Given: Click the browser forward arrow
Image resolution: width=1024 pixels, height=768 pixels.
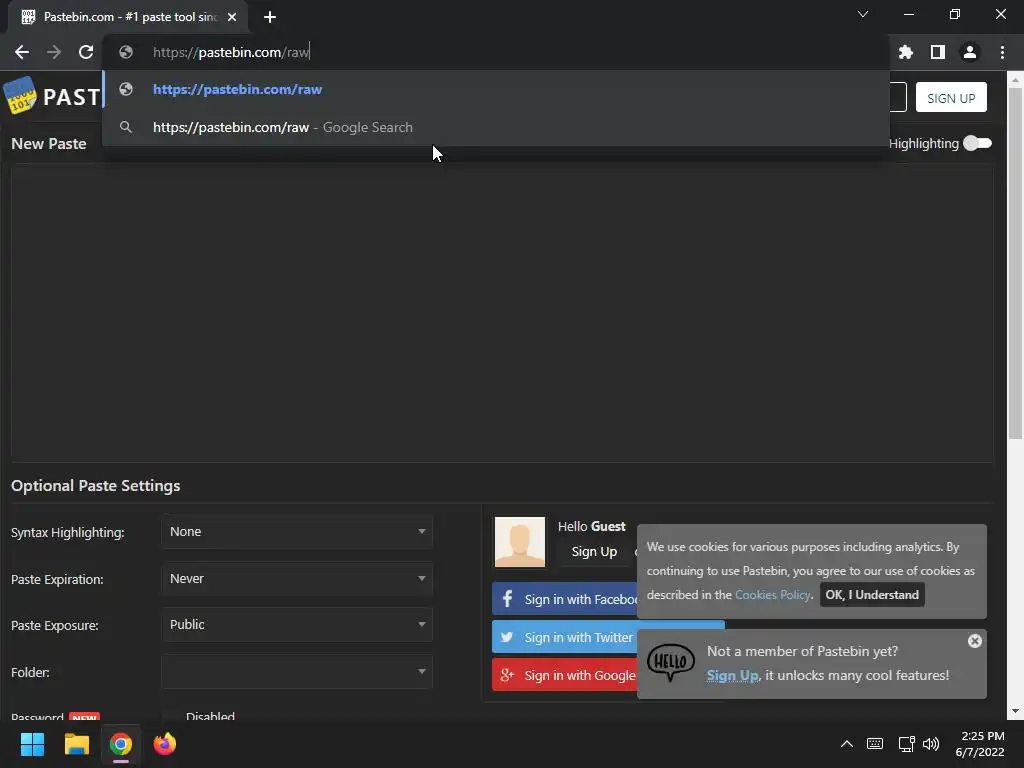Looking at the screenshot, I should pos(54,52).
